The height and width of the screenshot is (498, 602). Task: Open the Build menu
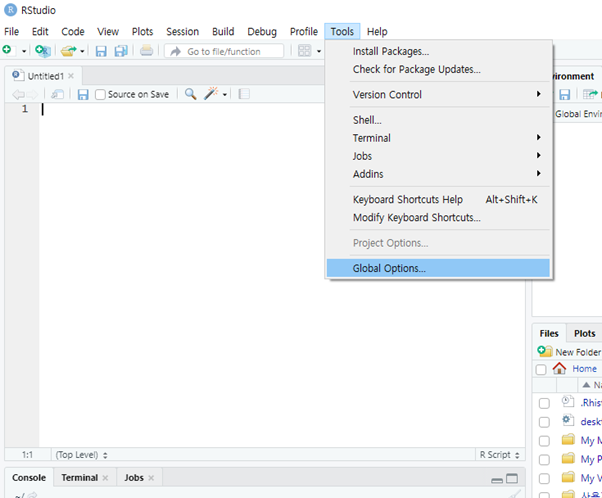point(223,31)
